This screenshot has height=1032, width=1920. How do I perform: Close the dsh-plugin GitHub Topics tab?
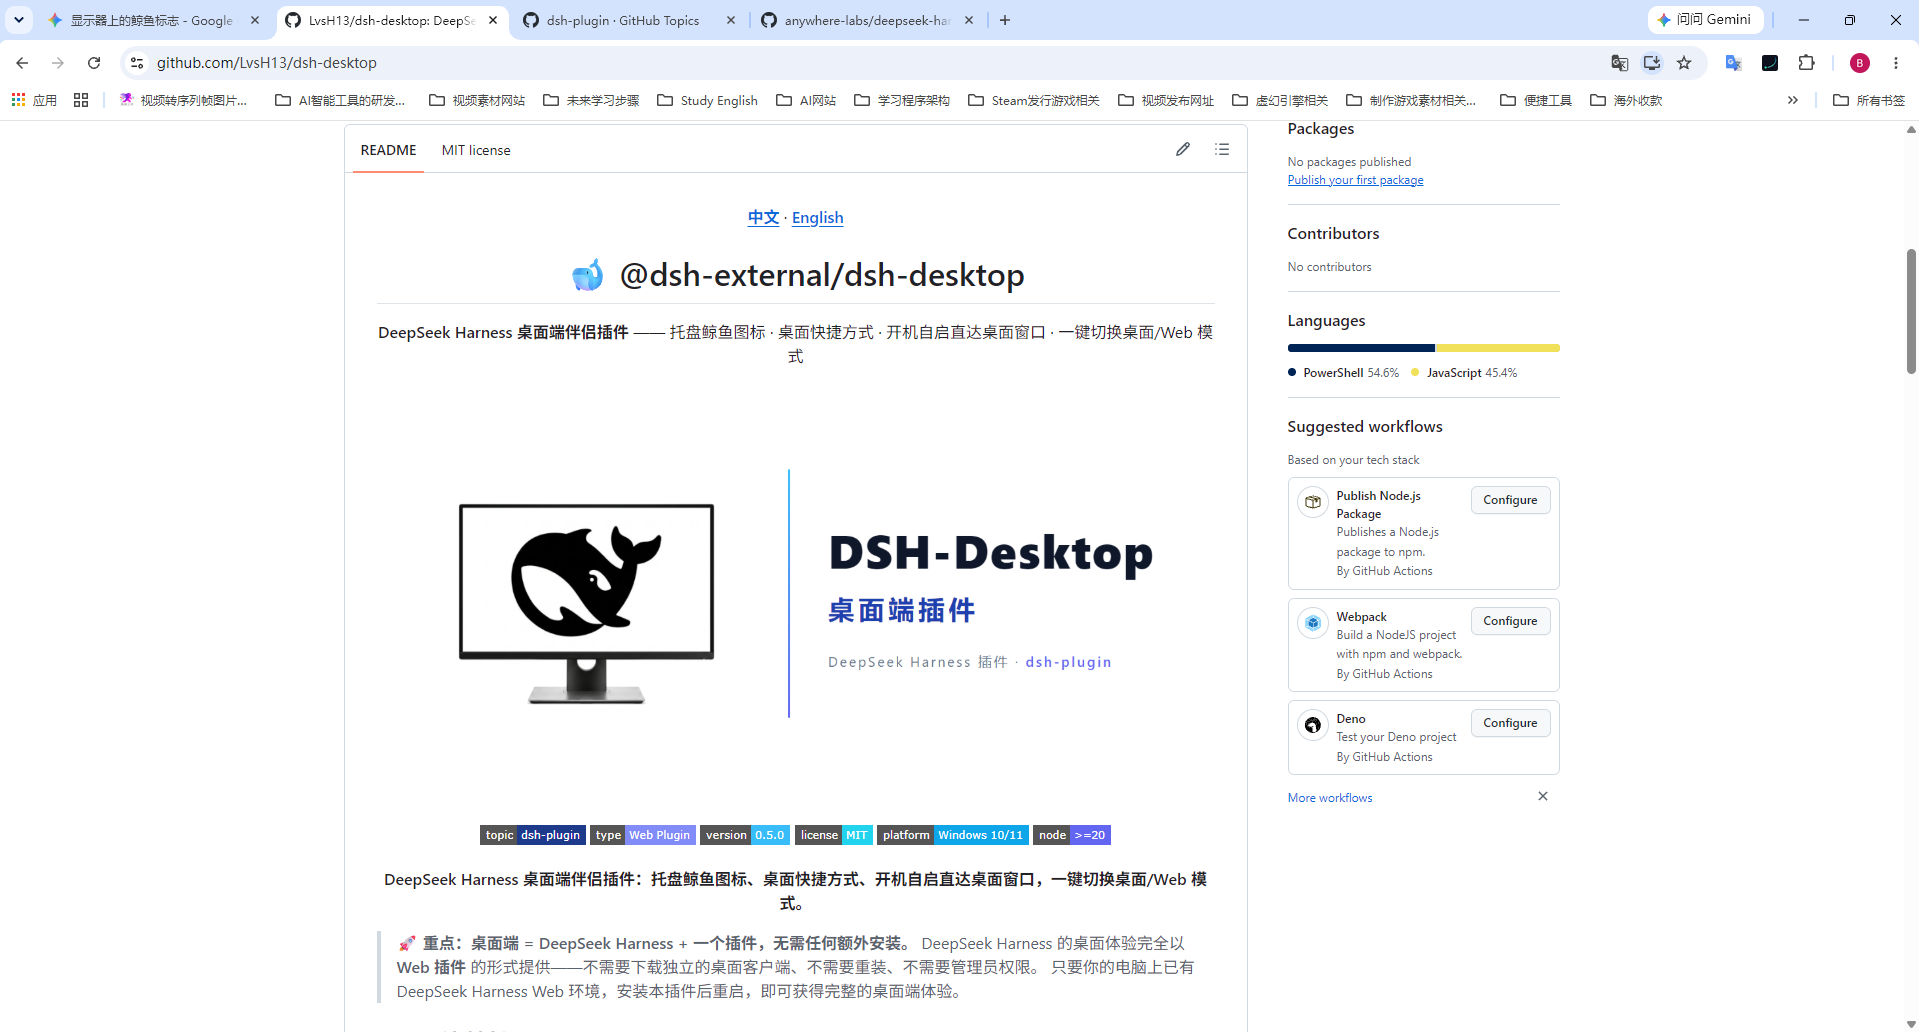(x=731, y=20)
